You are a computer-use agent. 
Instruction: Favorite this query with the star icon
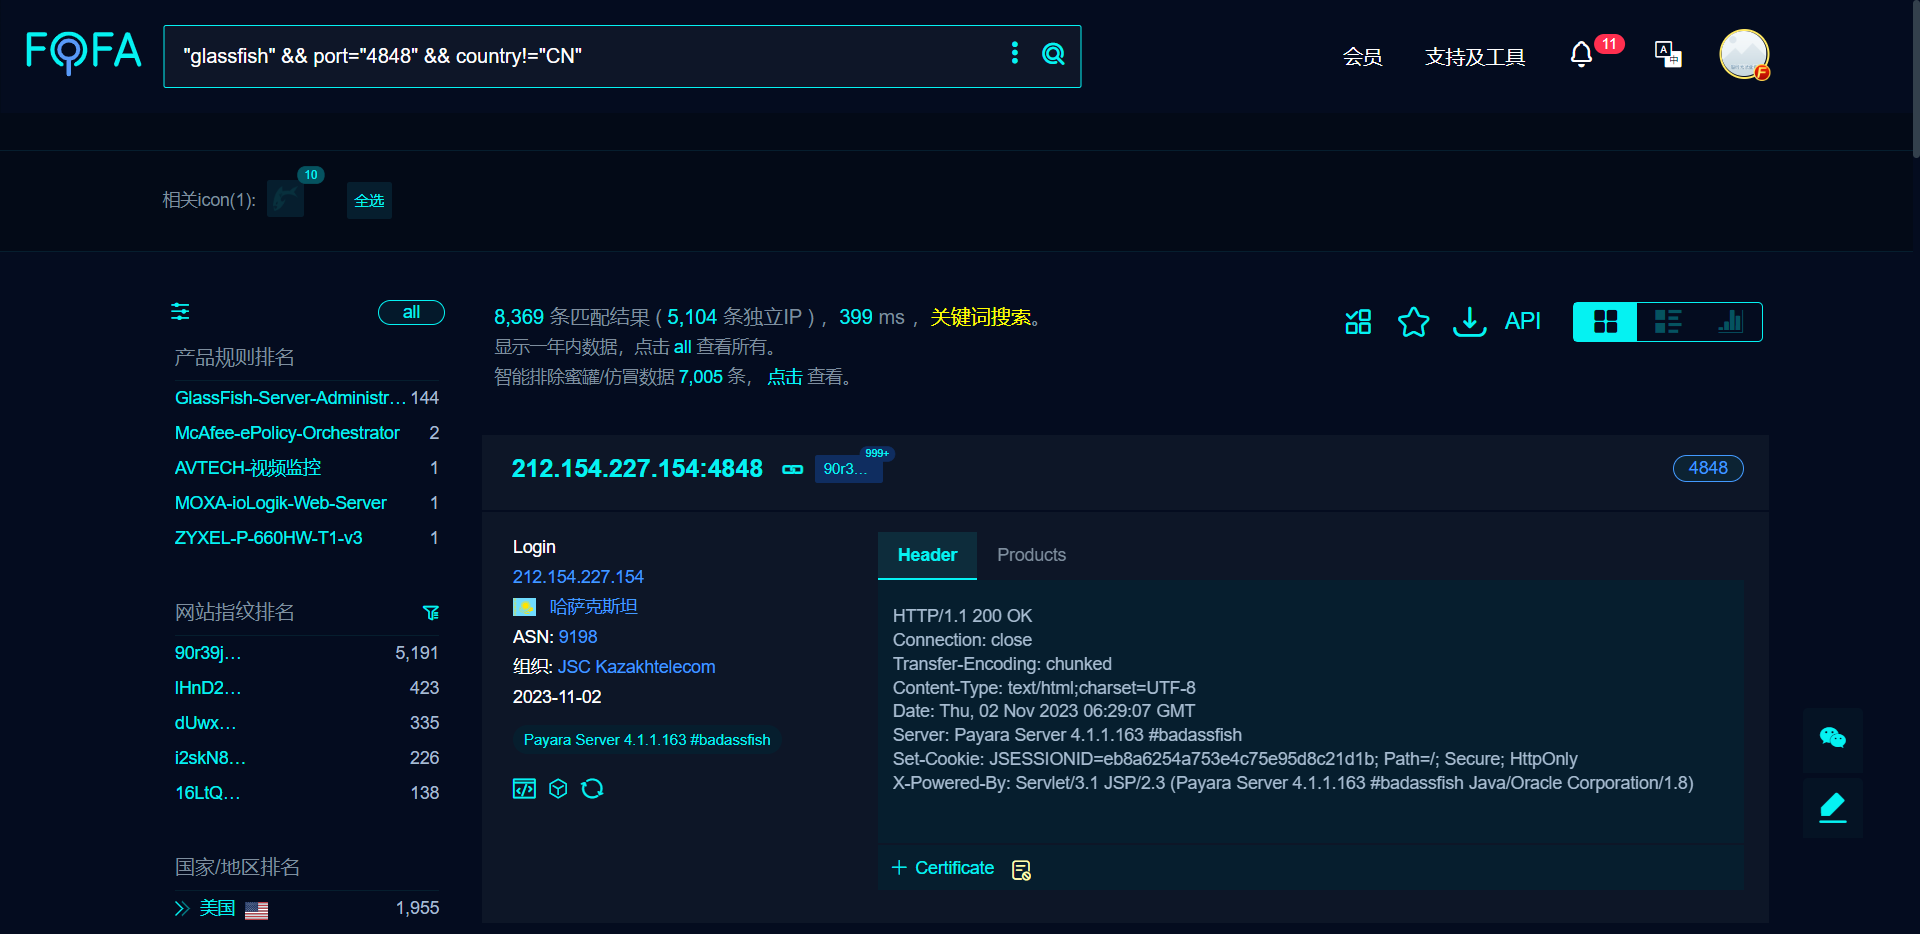(x=1413, y=321)
